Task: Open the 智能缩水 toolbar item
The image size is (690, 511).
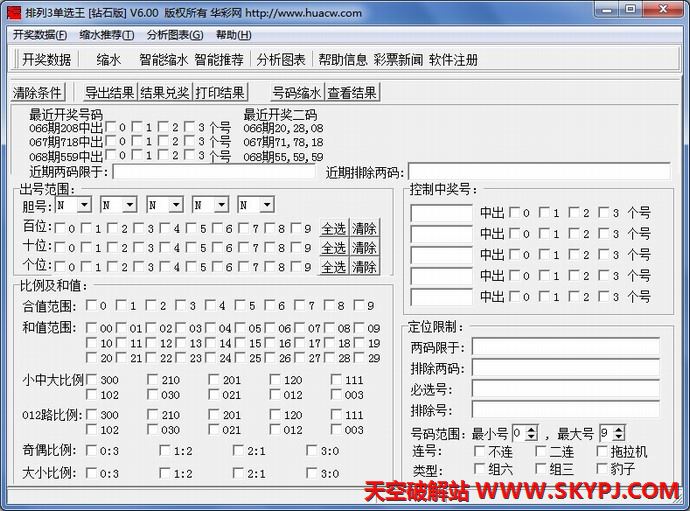Action: click(163, 60)
